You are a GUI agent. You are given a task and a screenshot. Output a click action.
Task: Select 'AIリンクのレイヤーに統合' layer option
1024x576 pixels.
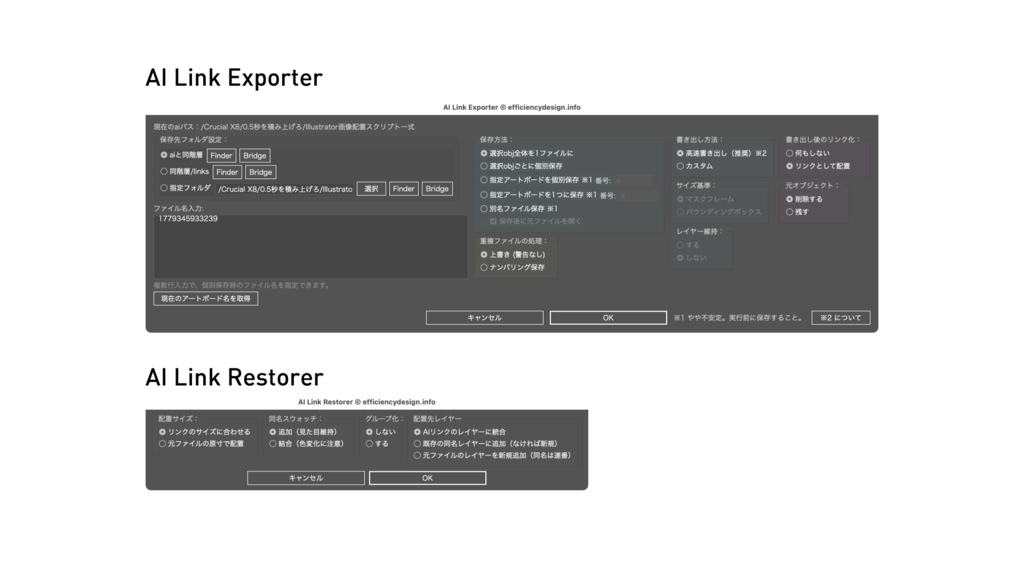click(417, 432)
